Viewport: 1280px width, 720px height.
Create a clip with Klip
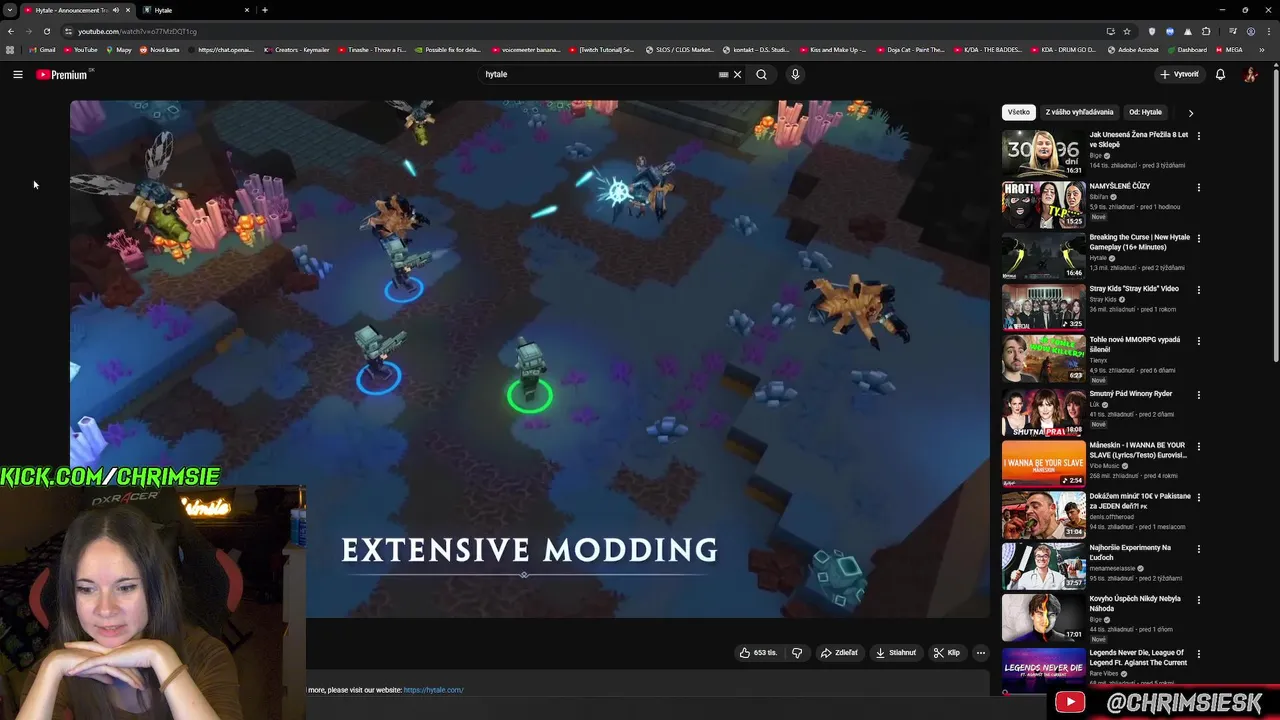tap(946, 653)
